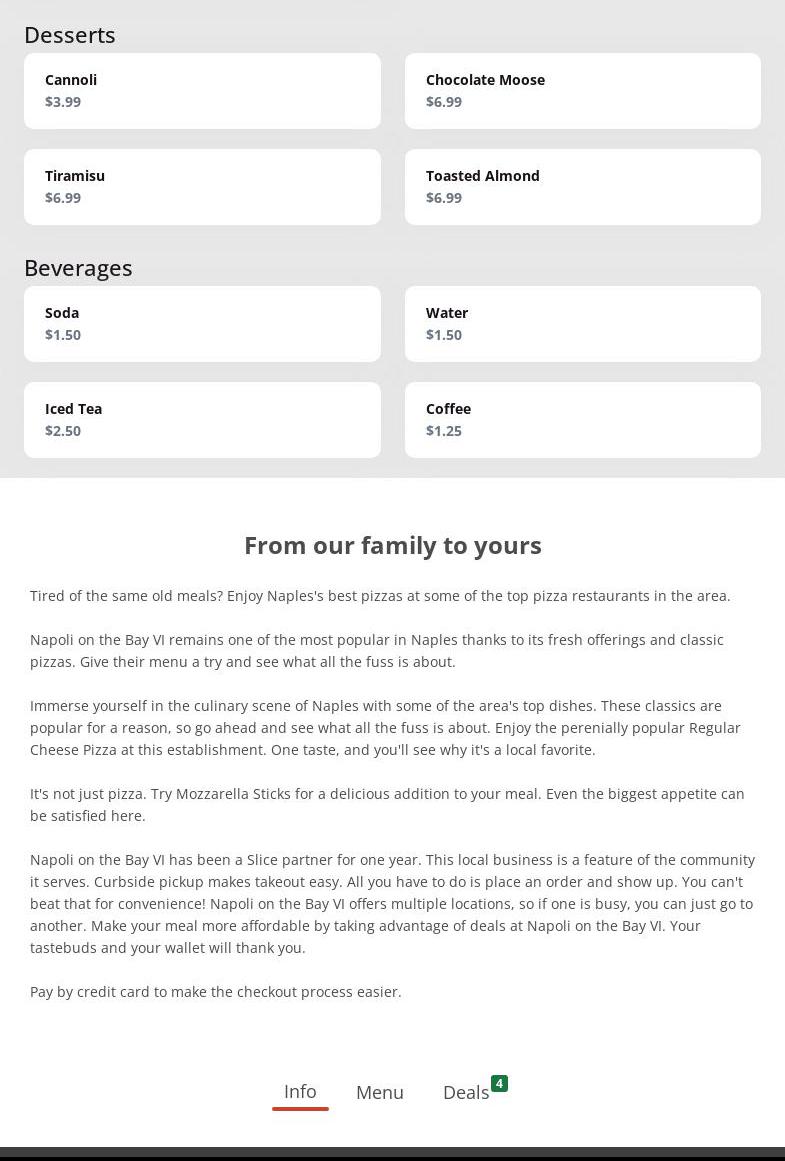785x1161 pixels.
Task: Pick the Water beverage item
Action: click(582, 324)
